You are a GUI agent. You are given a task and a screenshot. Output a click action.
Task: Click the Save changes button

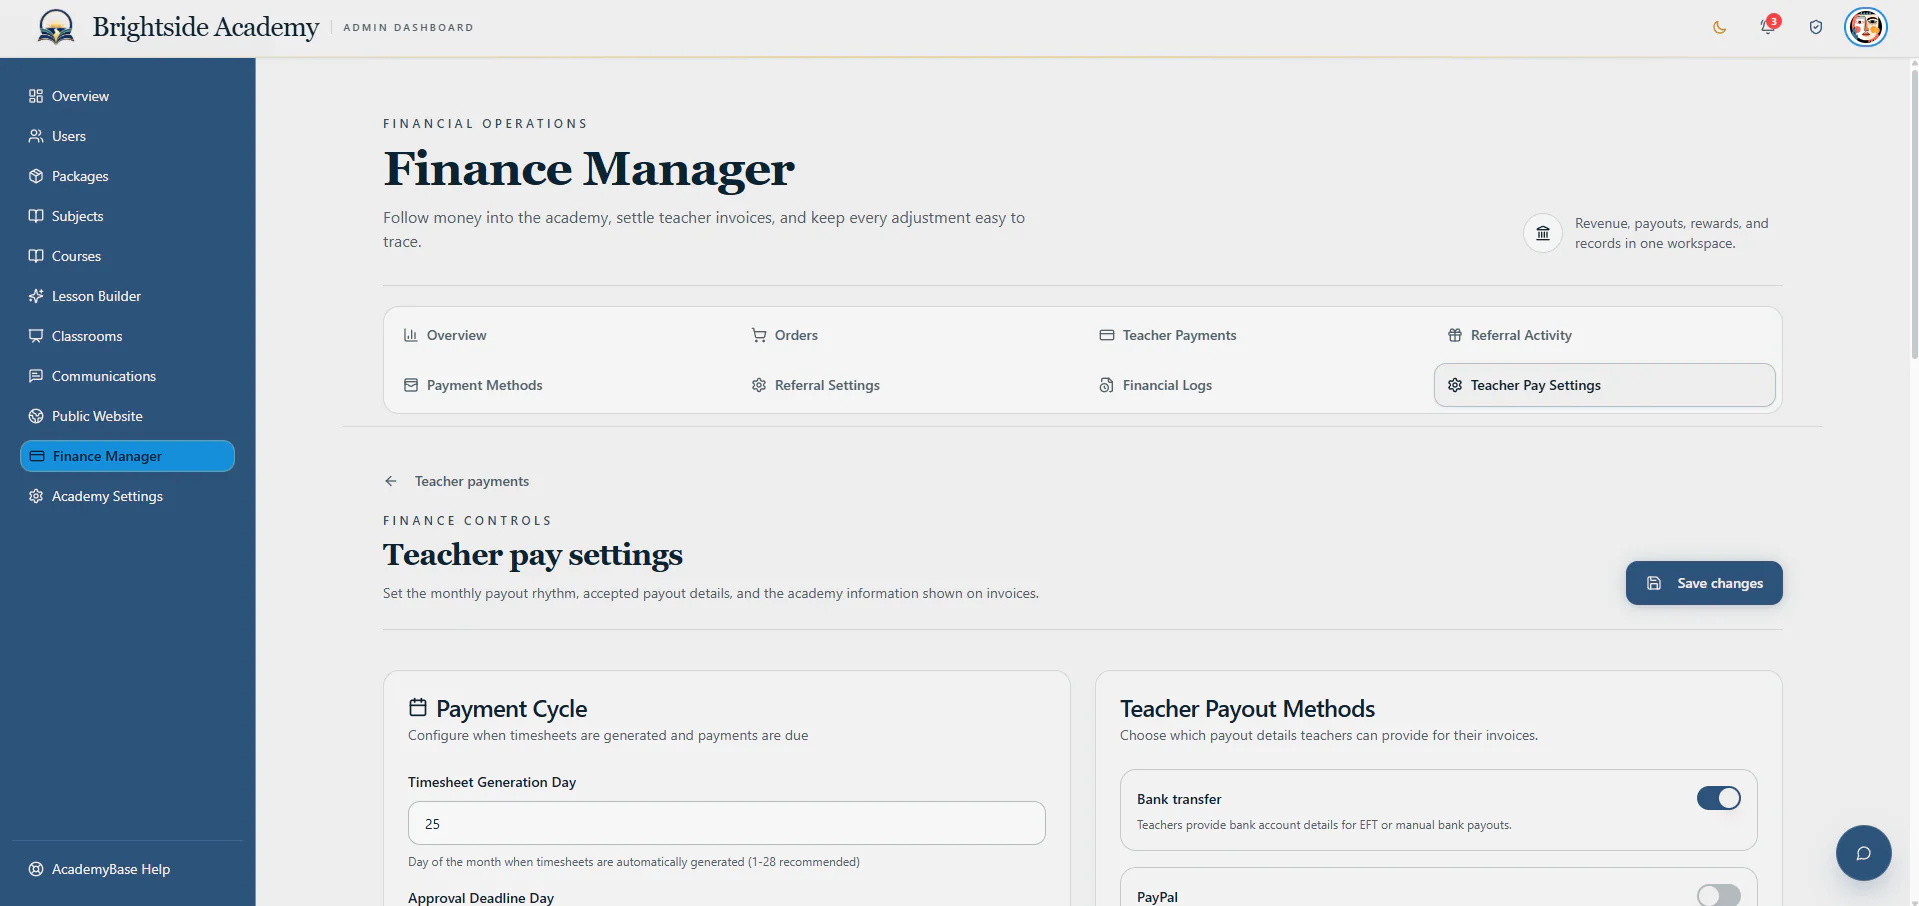point(1704,583)
